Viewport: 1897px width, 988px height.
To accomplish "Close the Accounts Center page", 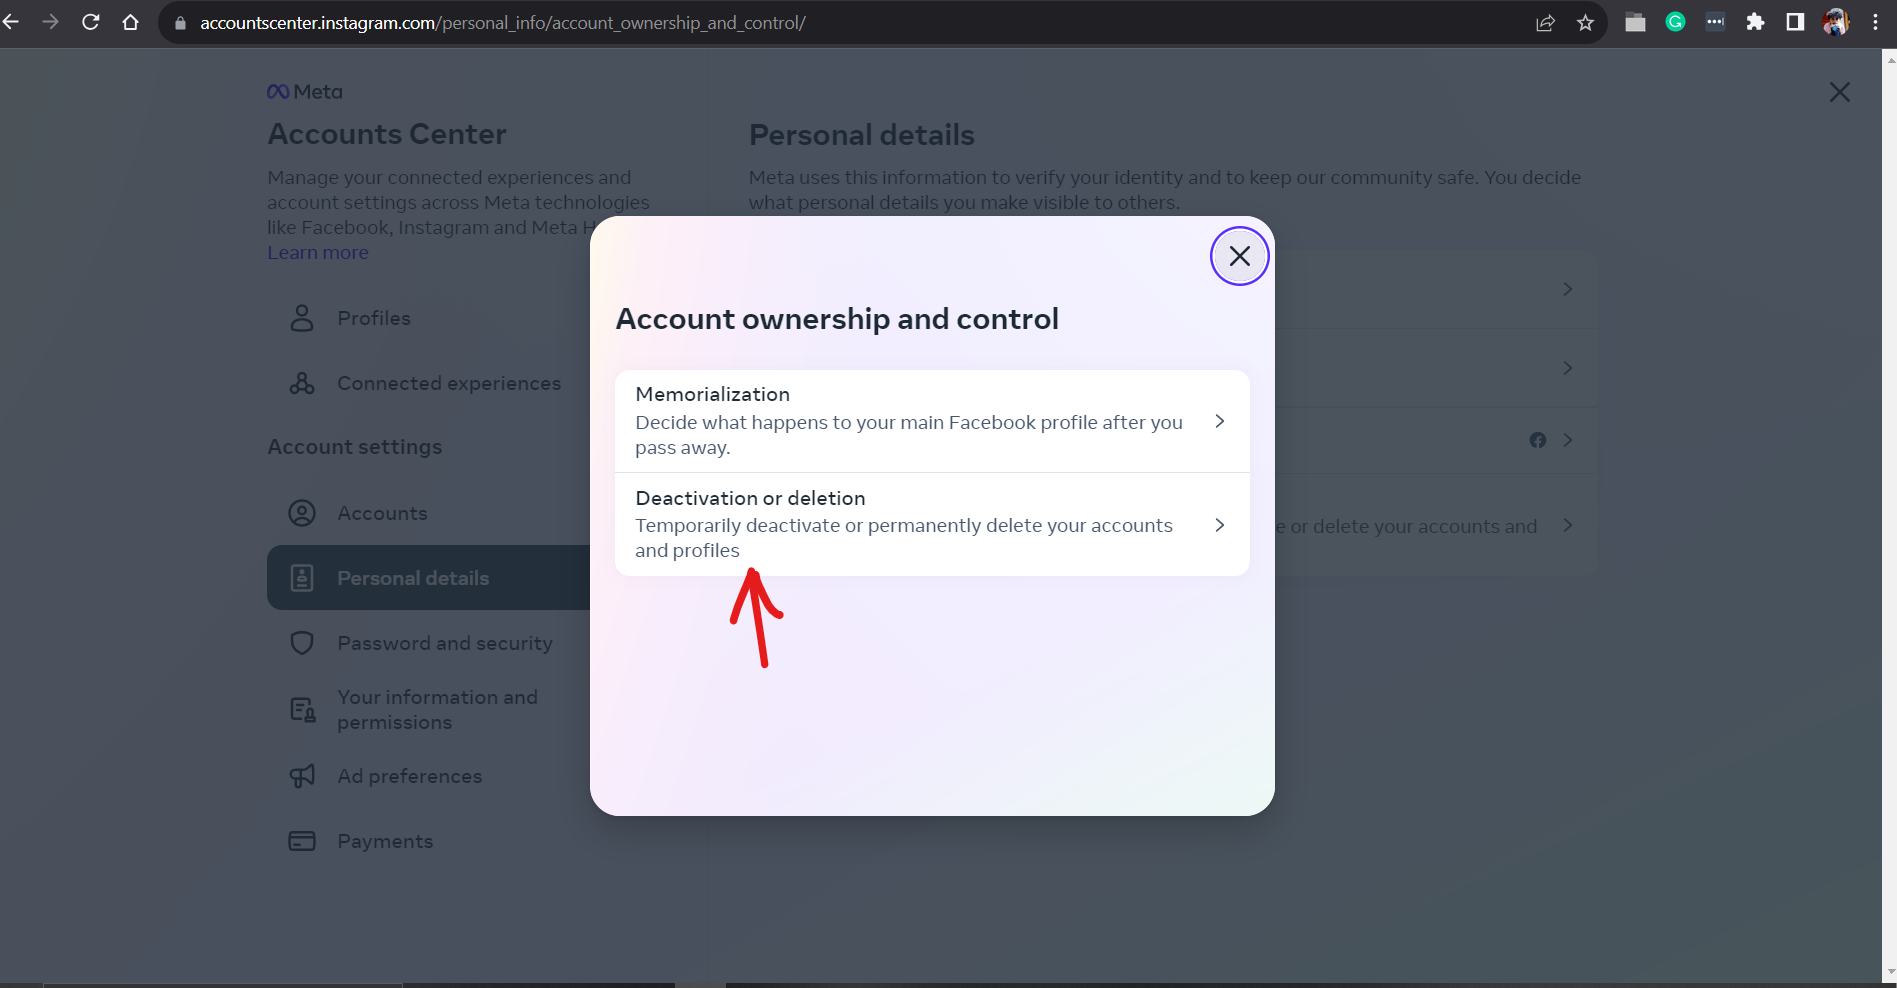I will pyautogui.click(x=1839, y=92).
